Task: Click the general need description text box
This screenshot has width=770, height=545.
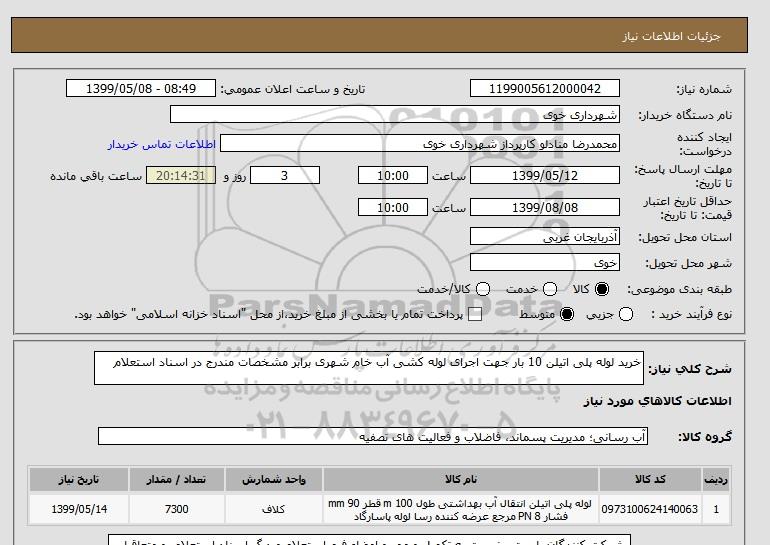Action: [369, 368]
